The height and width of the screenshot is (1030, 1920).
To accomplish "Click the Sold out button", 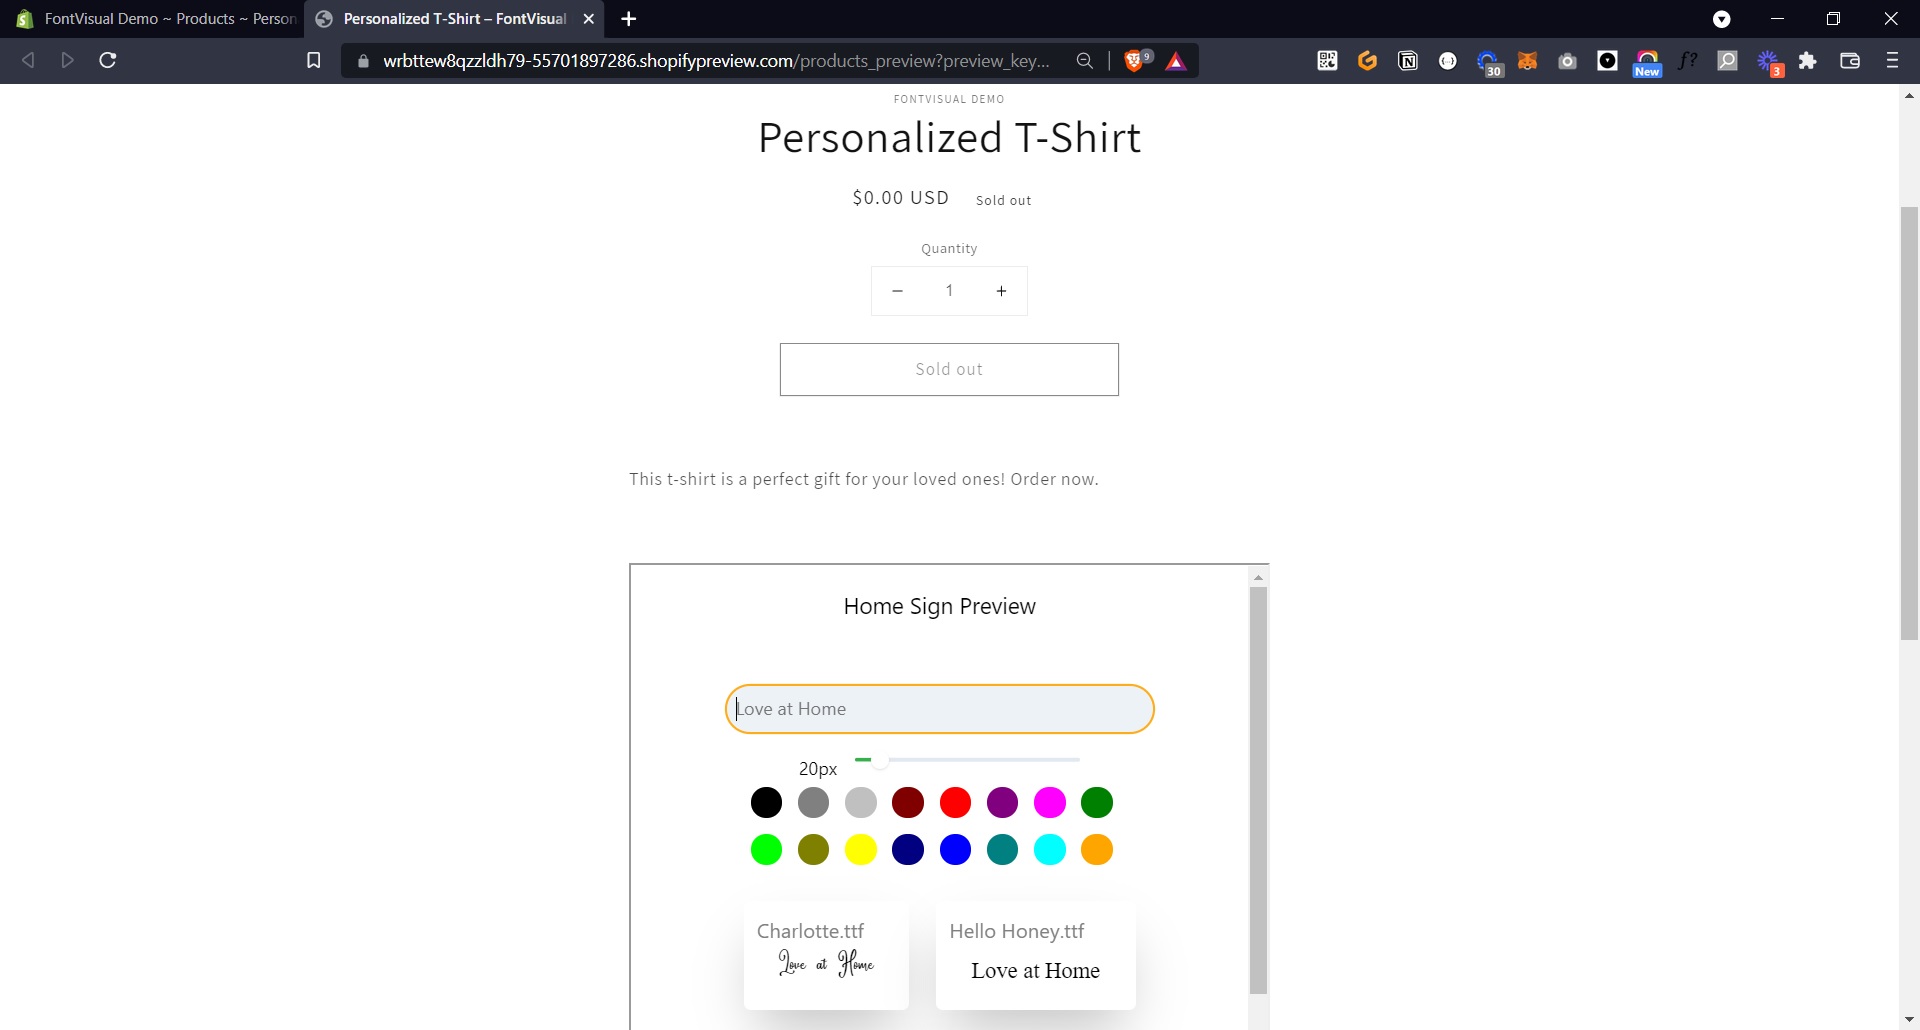I will pyautogui.click(x=949, y=369).
